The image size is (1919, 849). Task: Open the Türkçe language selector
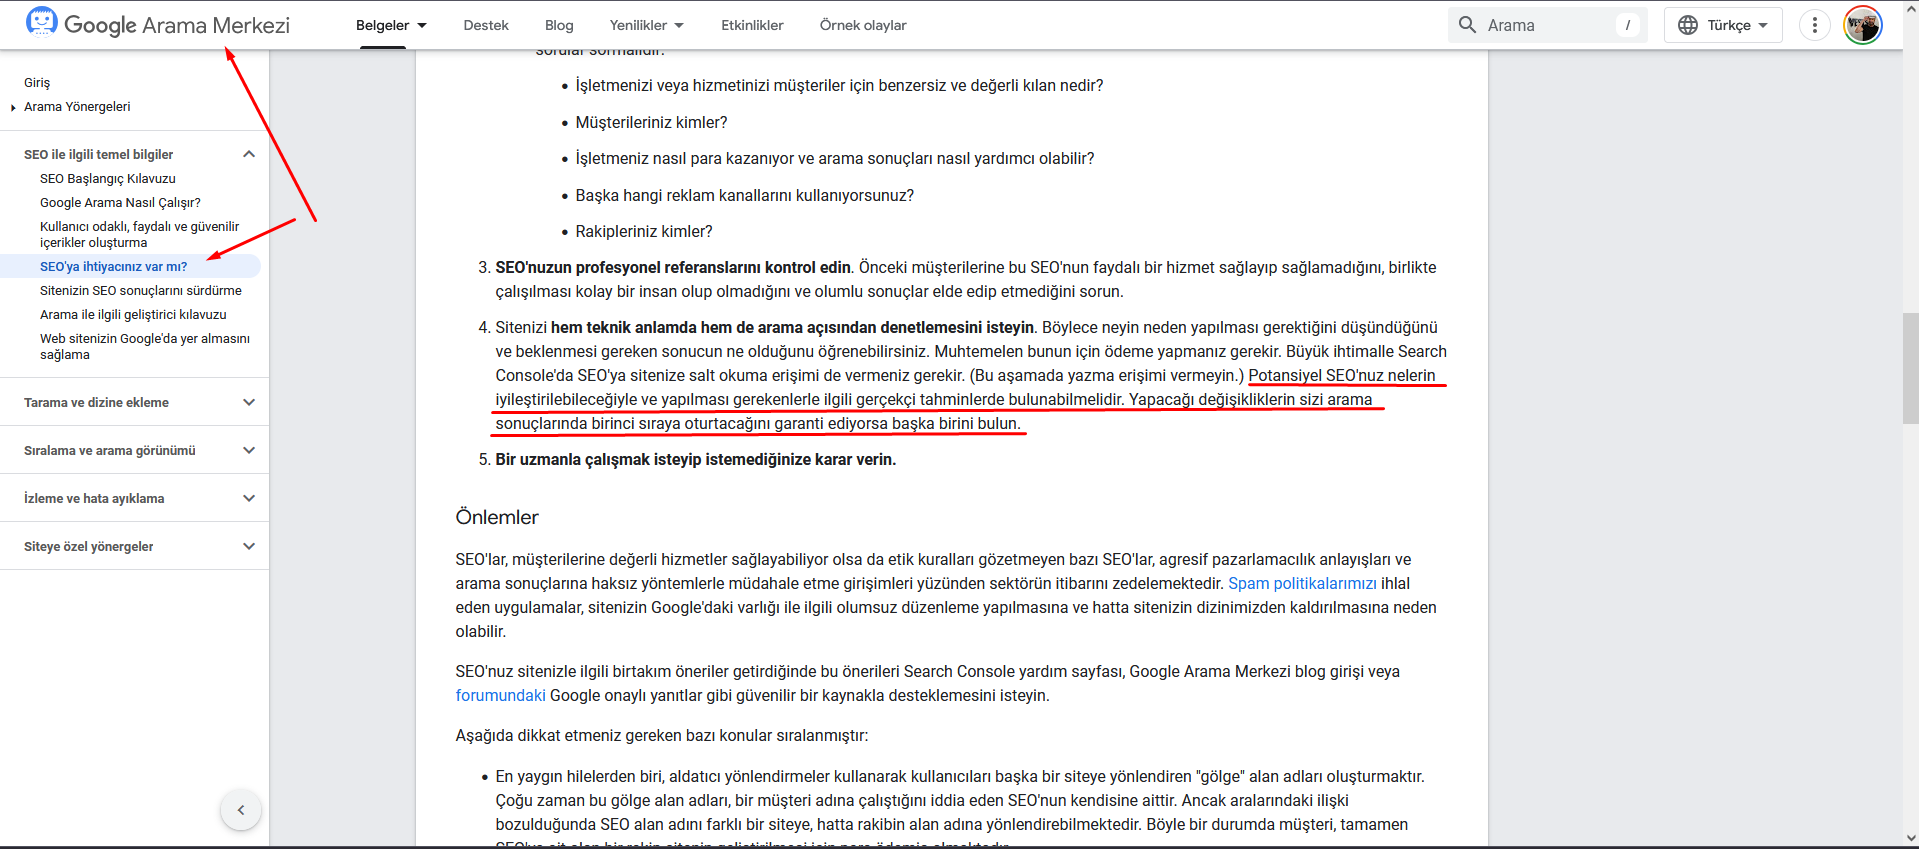click(1723, 25)
